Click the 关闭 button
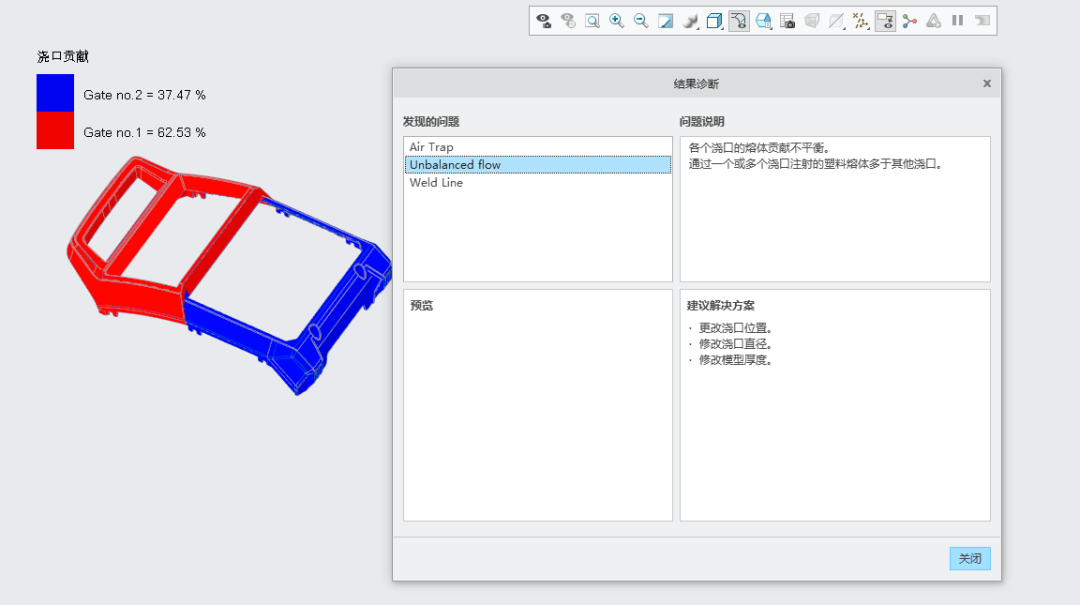The height and width of the screenshot is (605, 1080). coord(970,558)
